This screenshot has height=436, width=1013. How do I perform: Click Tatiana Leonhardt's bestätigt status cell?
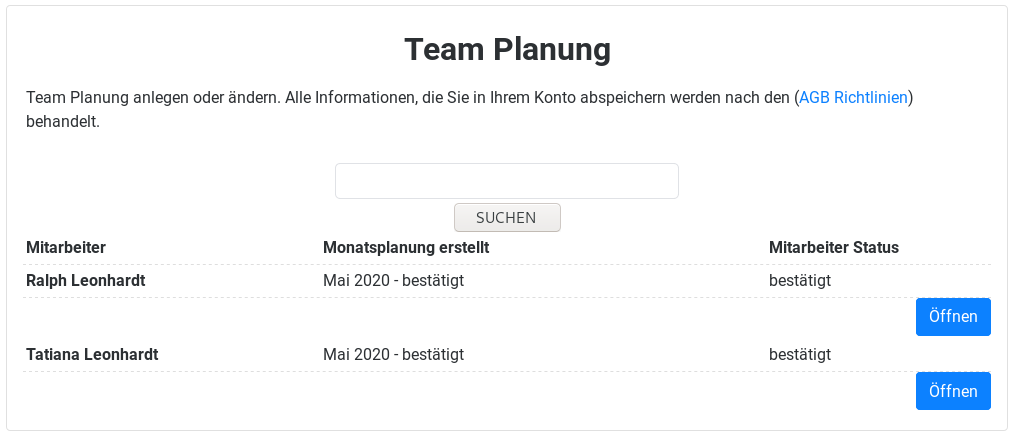coord(799,354)
